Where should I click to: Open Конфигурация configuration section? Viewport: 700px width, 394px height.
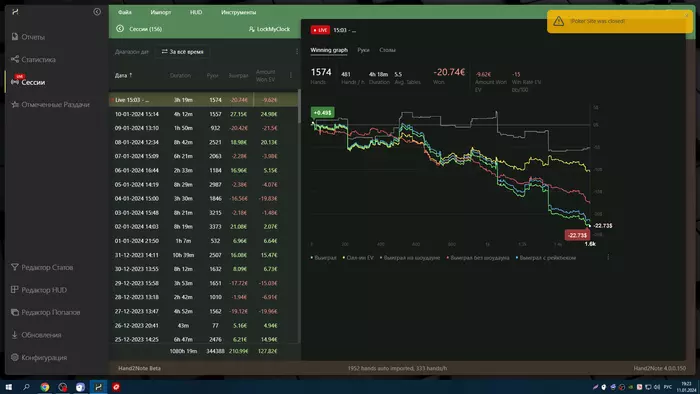39,357
